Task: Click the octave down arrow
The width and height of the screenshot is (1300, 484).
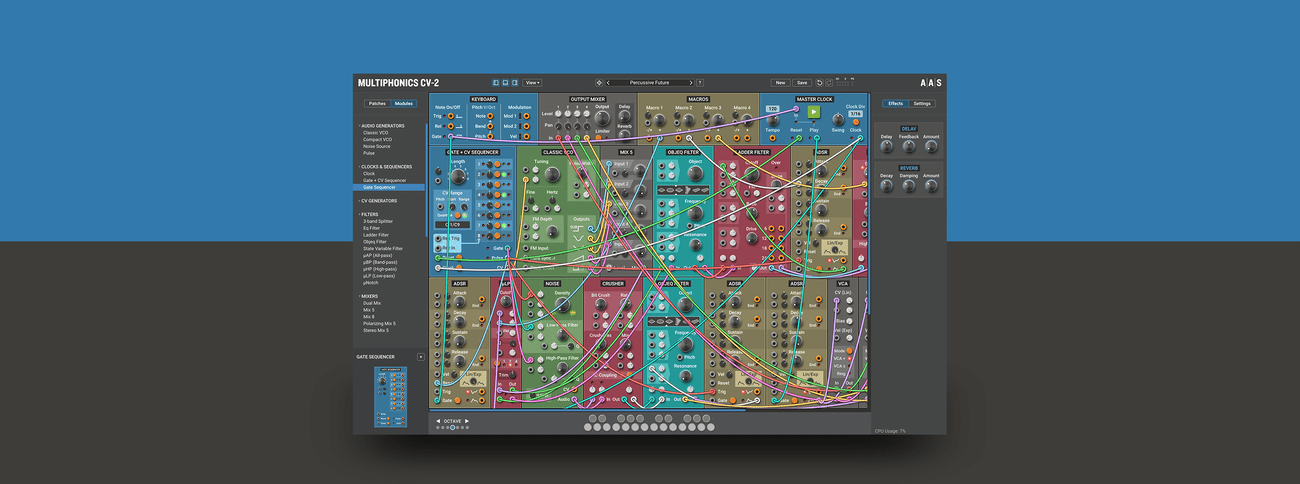Action: (438, 421)
